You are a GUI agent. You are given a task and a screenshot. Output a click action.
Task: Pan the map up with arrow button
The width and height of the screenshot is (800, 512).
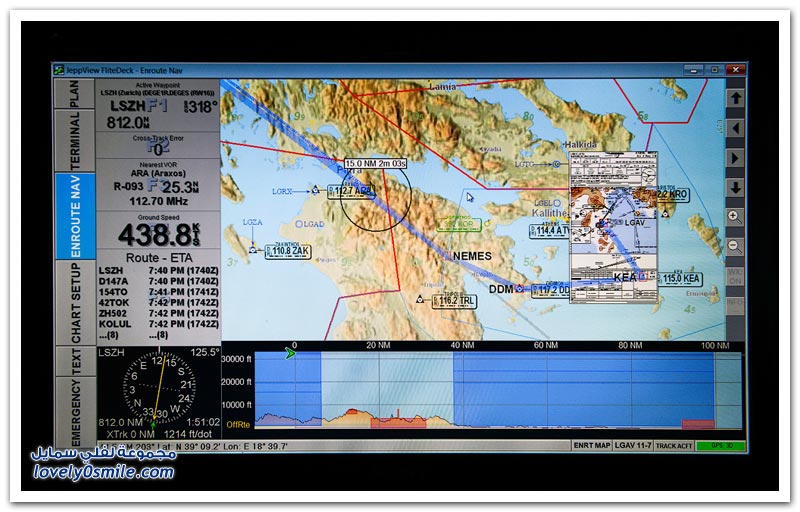(x=735, y=98)
